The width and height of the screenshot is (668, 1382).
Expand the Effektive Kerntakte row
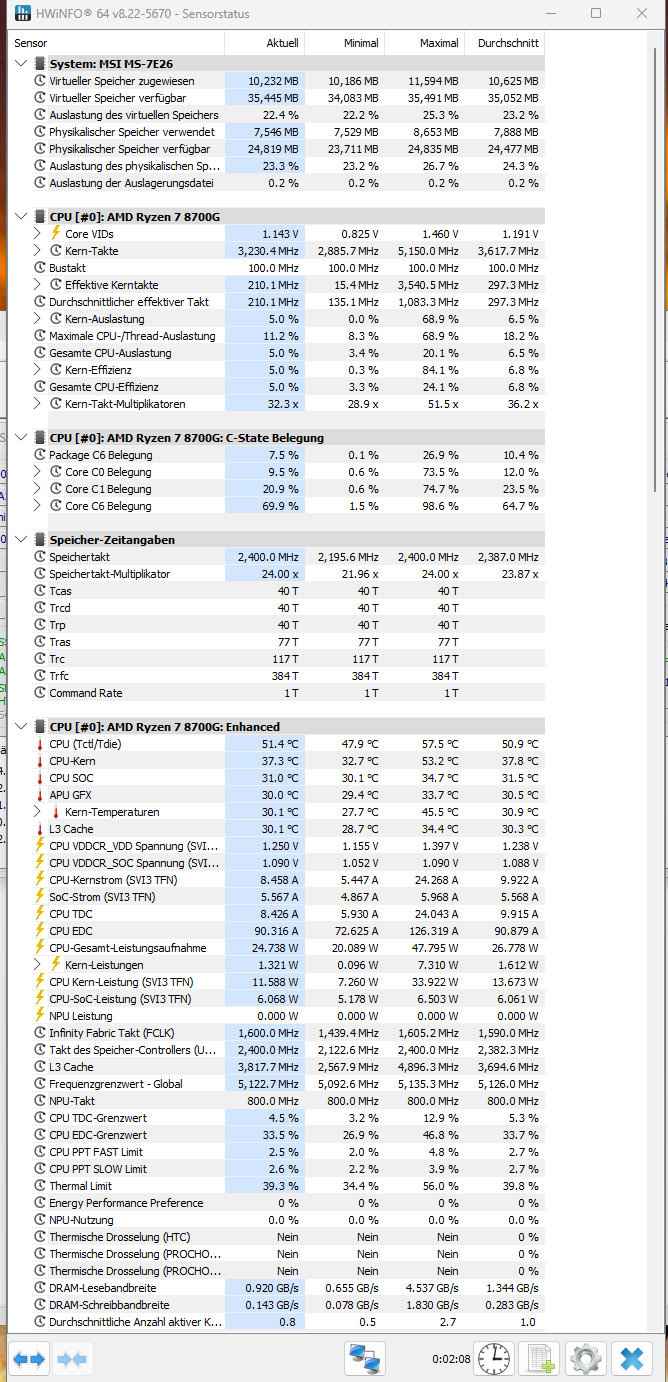pyautogui.click(x=39, y=285)
